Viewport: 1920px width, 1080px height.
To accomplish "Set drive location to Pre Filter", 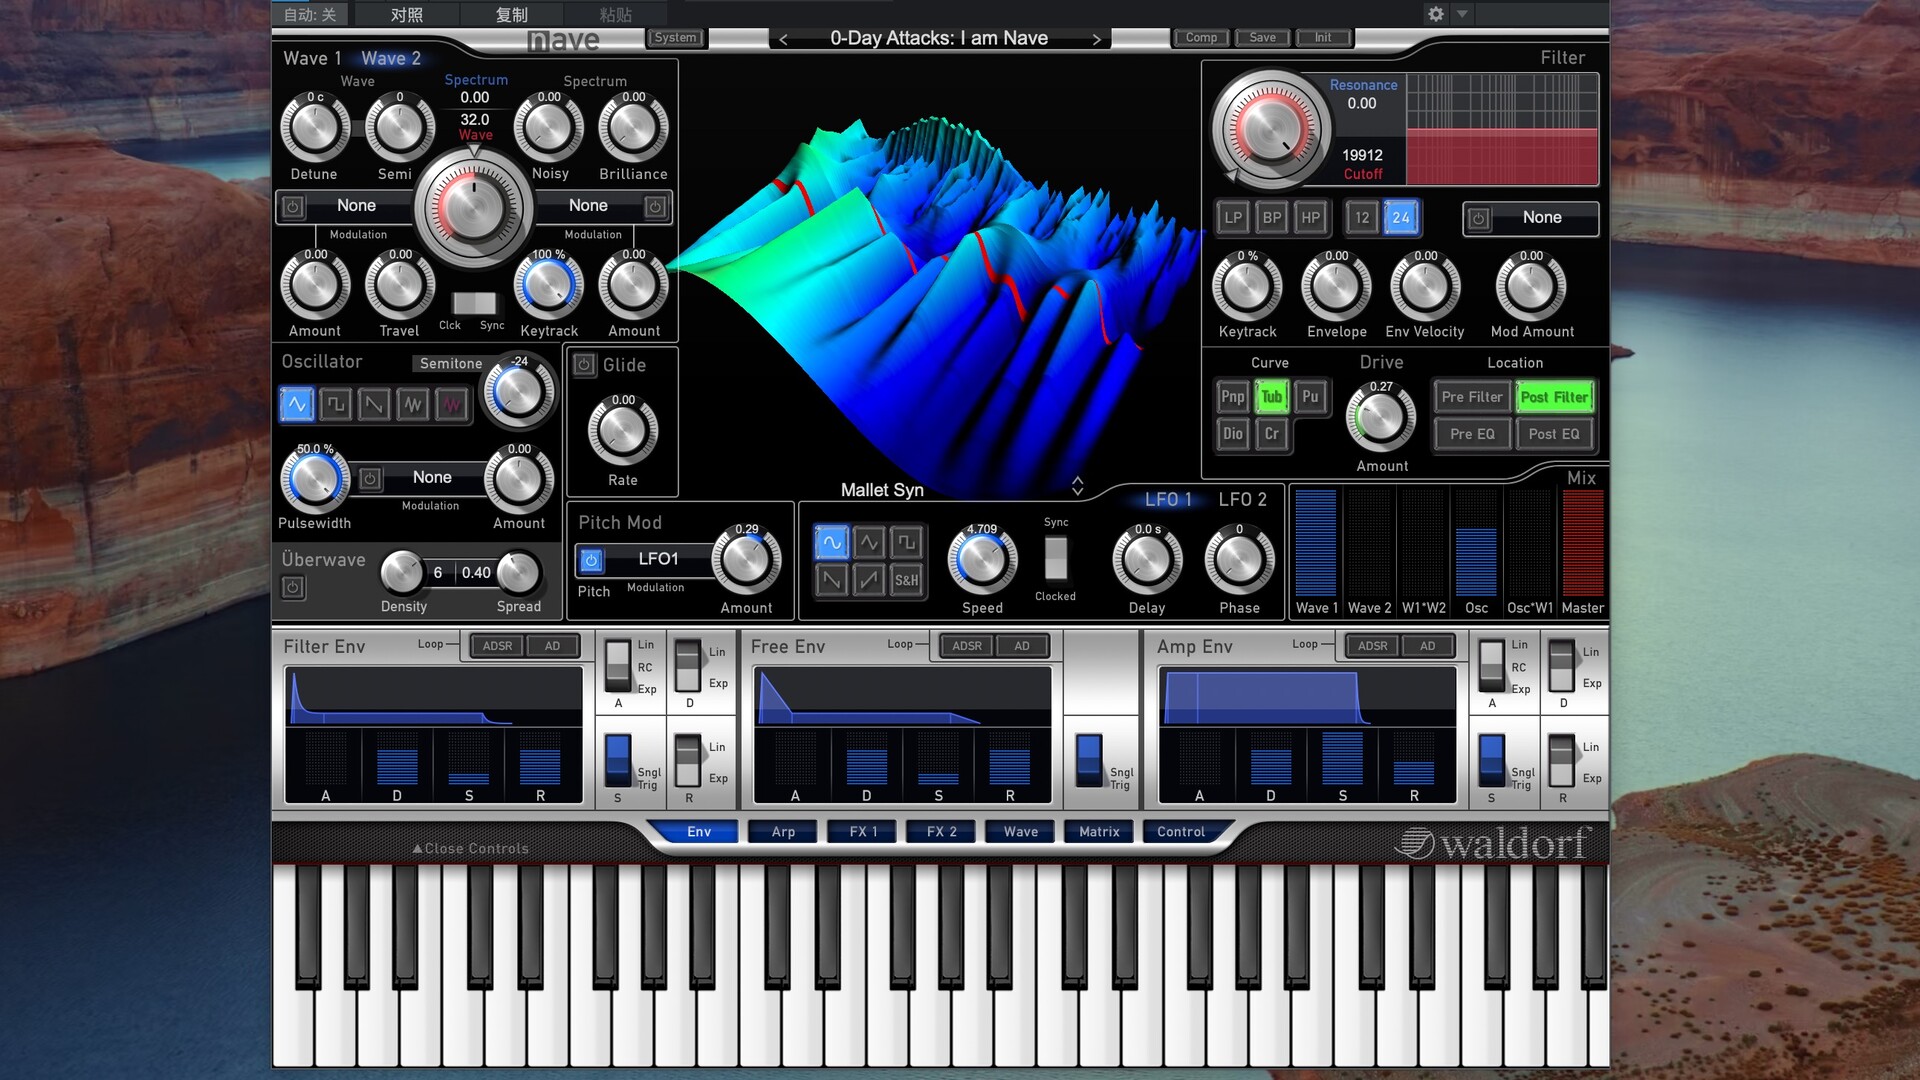I will pos(1471,397).
